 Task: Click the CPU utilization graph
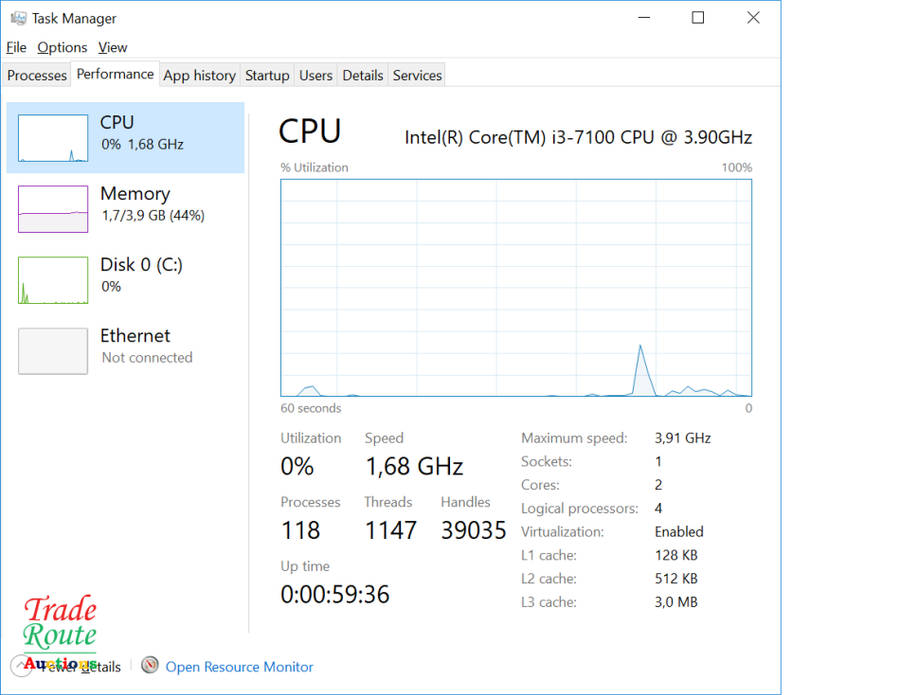pos(516,288)
